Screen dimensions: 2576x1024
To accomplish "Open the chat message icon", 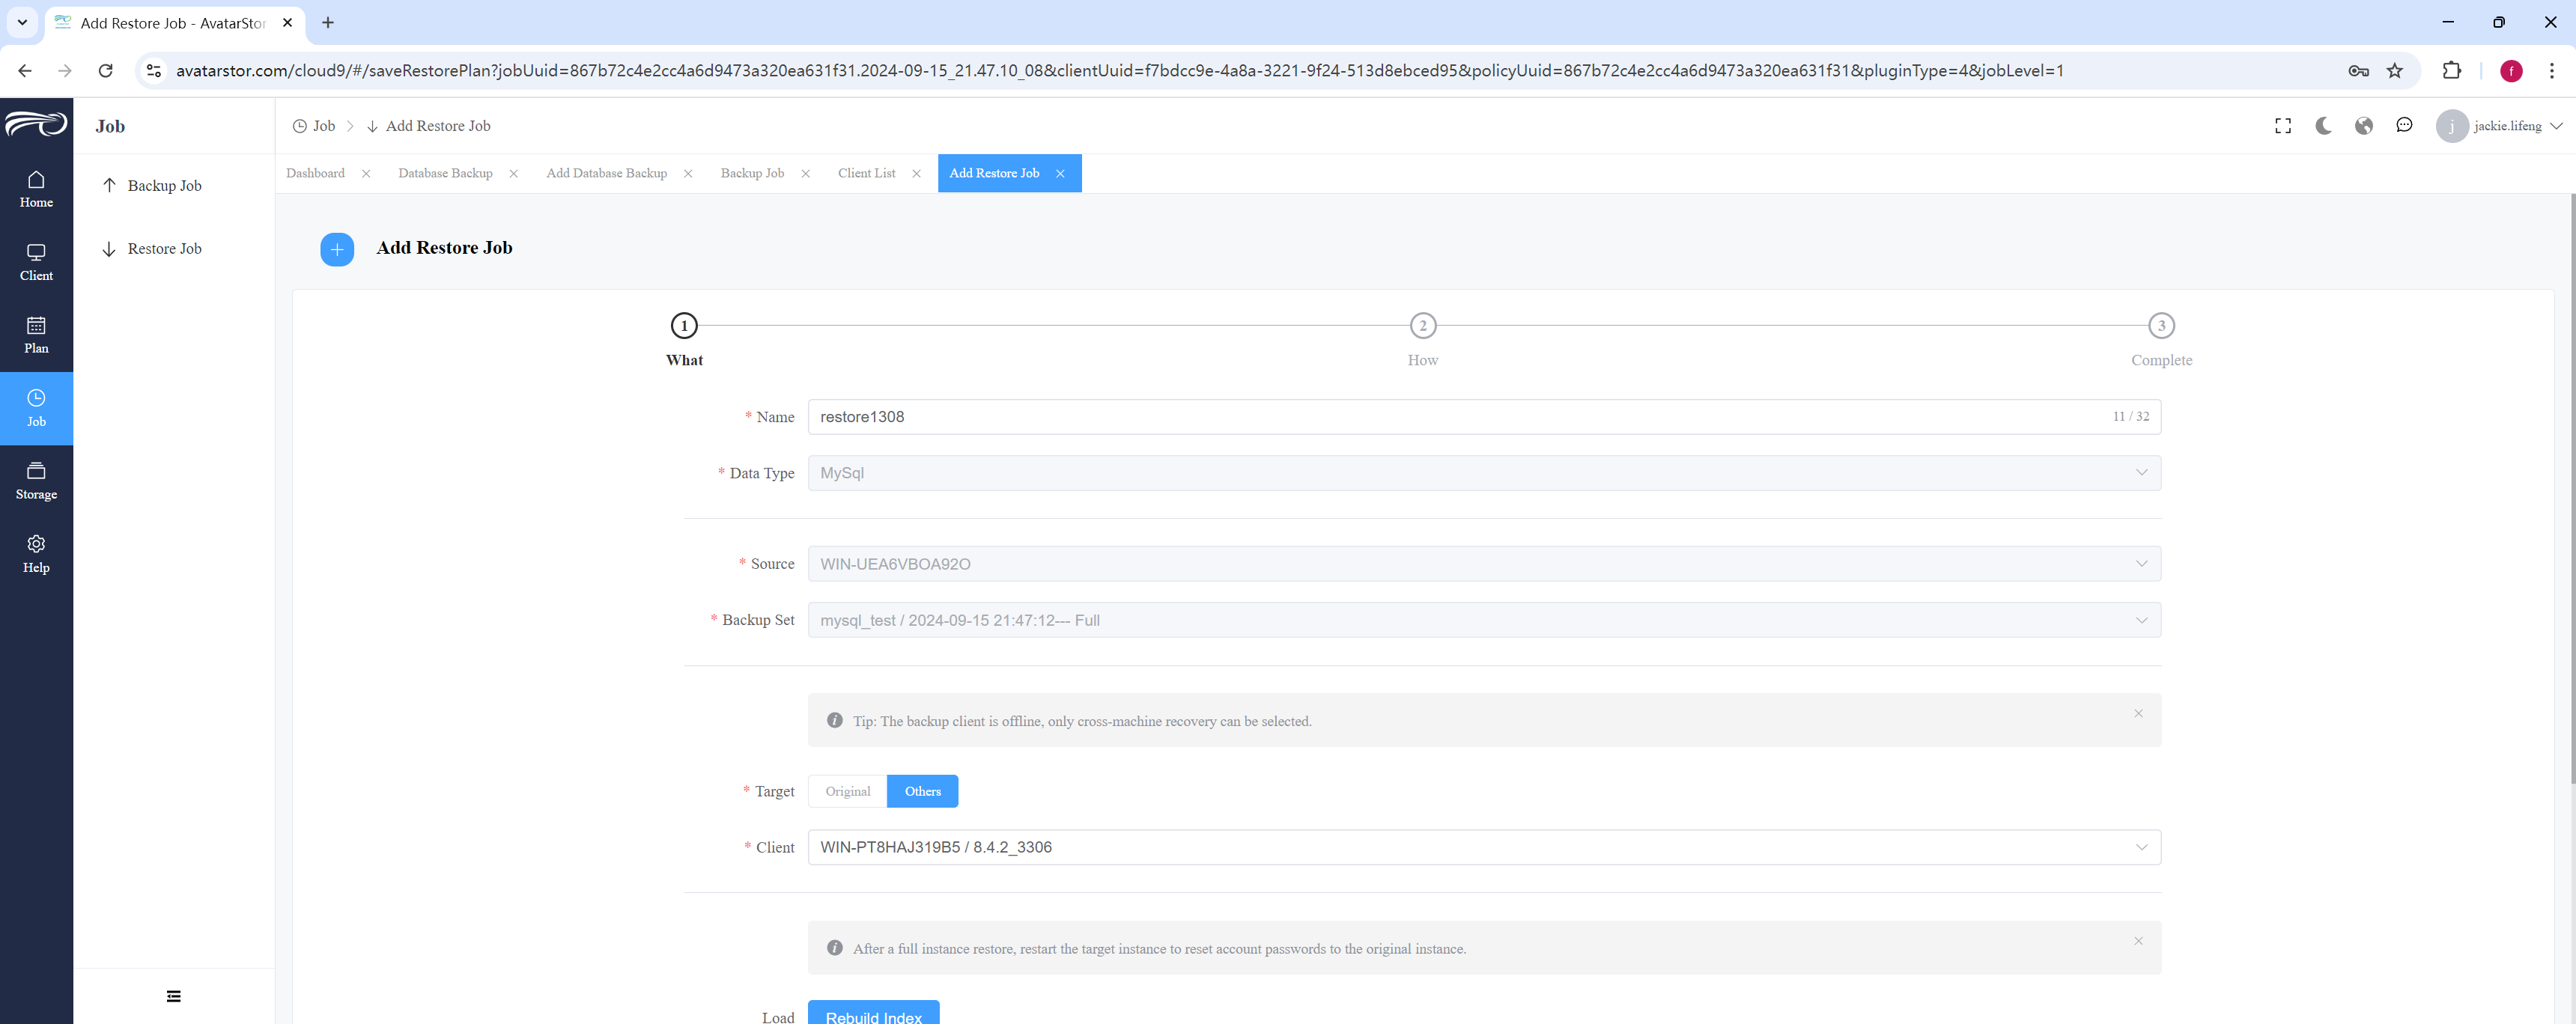I will (2404, 126).
